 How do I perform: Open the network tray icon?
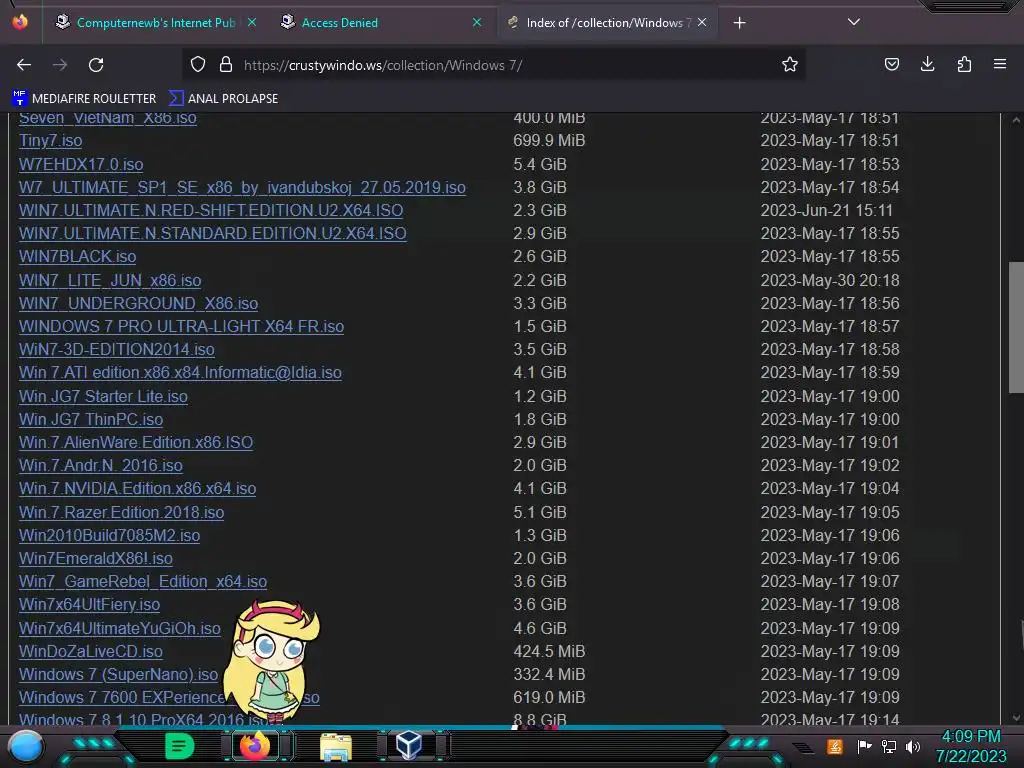click(889, 746)
